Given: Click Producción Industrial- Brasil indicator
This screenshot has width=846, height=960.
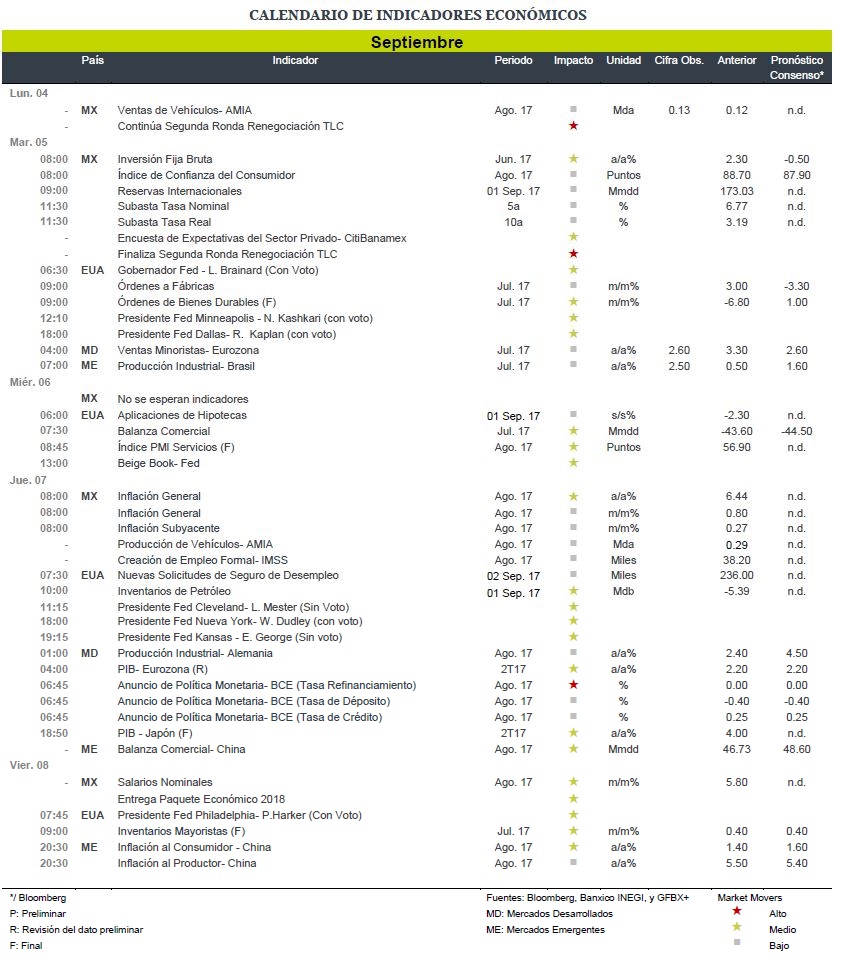Looking at the screenshot, I should [x=186, y=366].
